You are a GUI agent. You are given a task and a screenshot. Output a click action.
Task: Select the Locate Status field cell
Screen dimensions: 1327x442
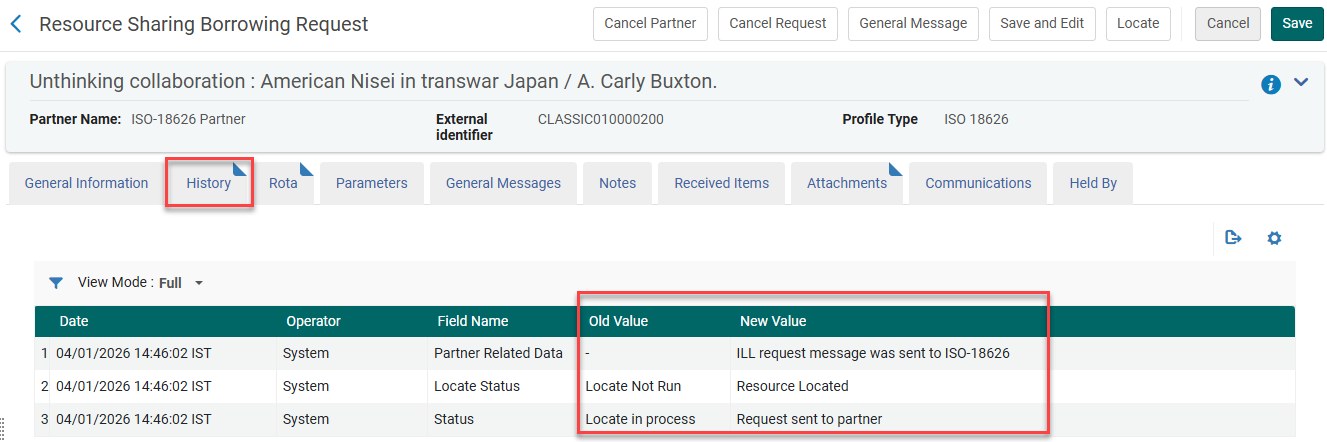[x=477, y=386]
